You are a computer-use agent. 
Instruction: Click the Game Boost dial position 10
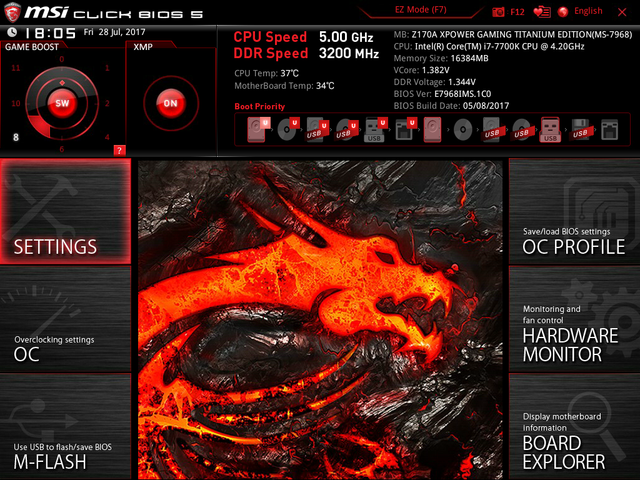pos(16,103)
